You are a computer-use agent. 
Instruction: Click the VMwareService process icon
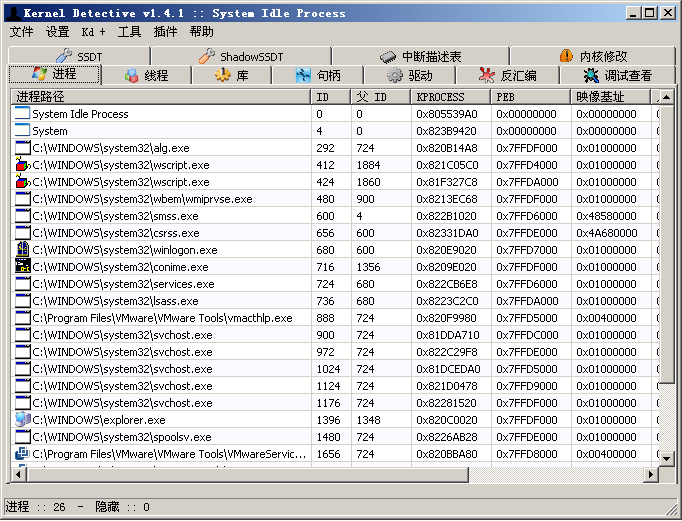[x=23, y=454]
